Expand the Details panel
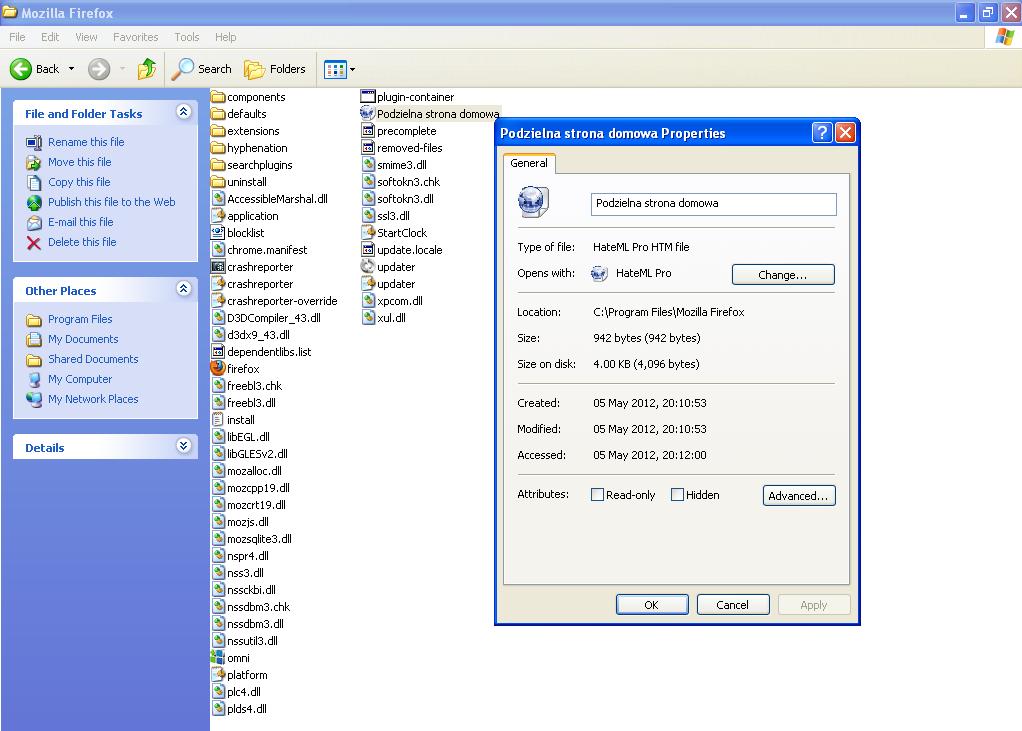Viewport: 1022px width, 731px height. (184, 446)
